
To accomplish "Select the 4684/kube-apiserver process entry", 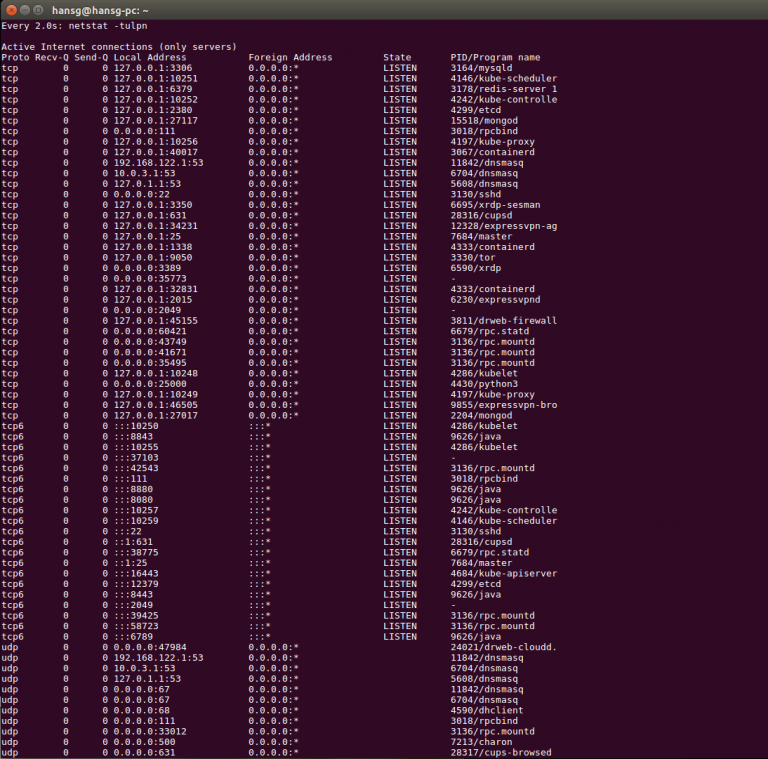I will click(504, 574).
